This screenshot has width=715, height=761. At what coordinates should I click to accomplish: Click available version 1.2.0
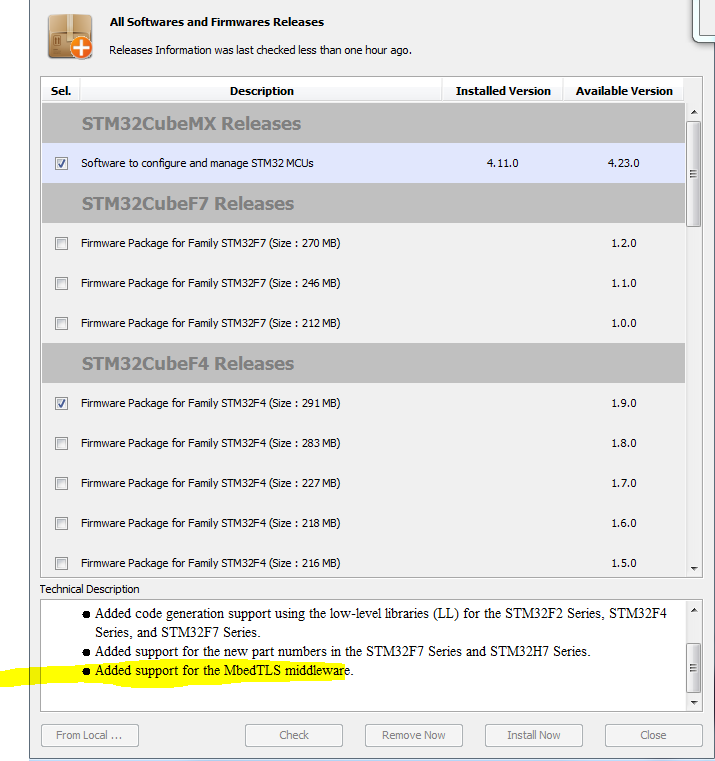coord(624,243)
